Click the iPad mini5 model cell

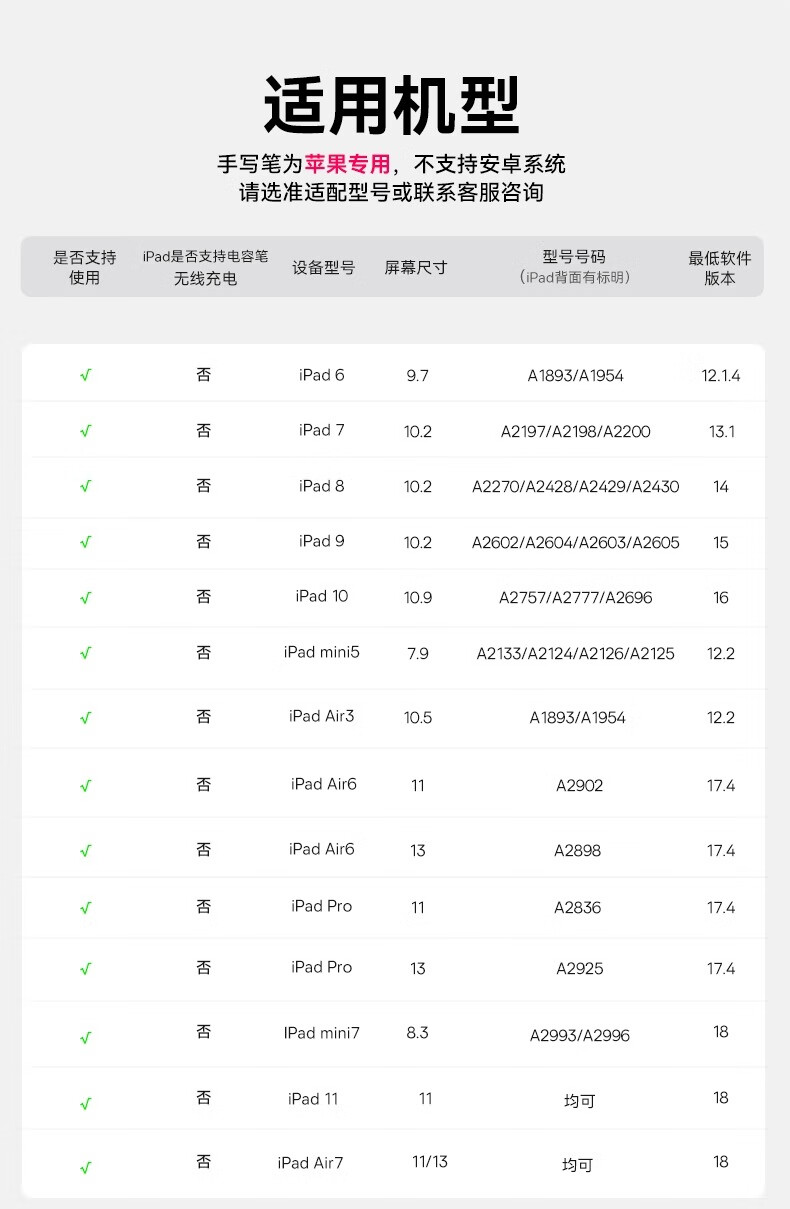(321, 652)
